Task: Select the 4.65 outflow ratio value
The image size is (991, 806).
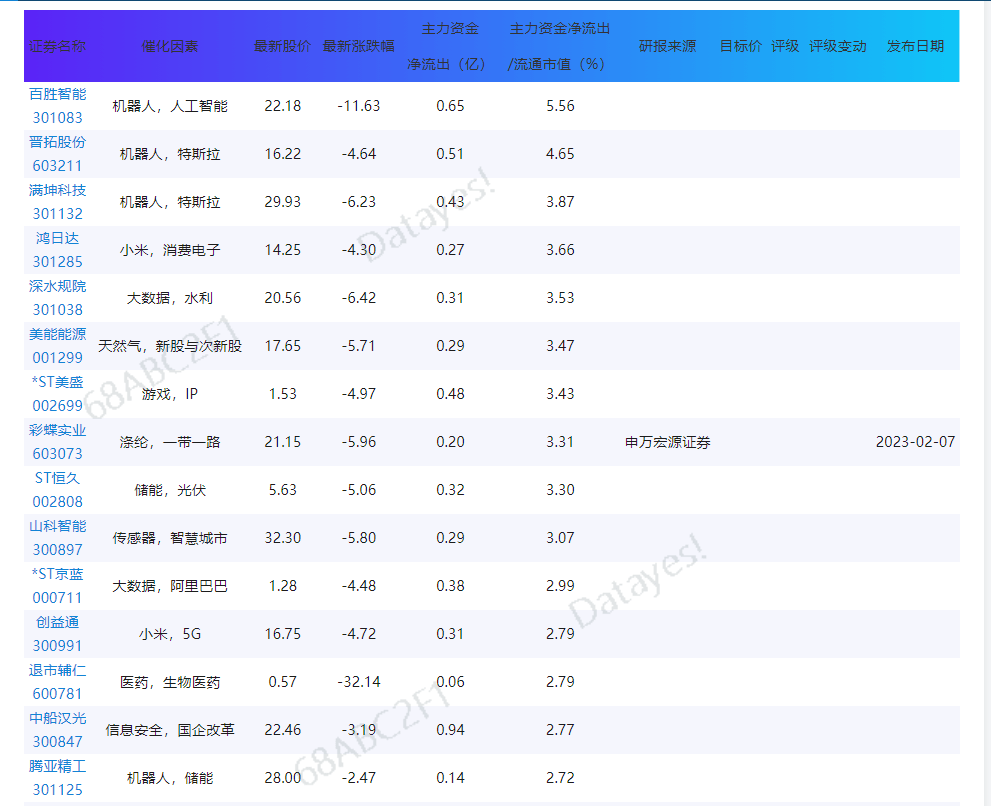Action: (x=560, y=154)
